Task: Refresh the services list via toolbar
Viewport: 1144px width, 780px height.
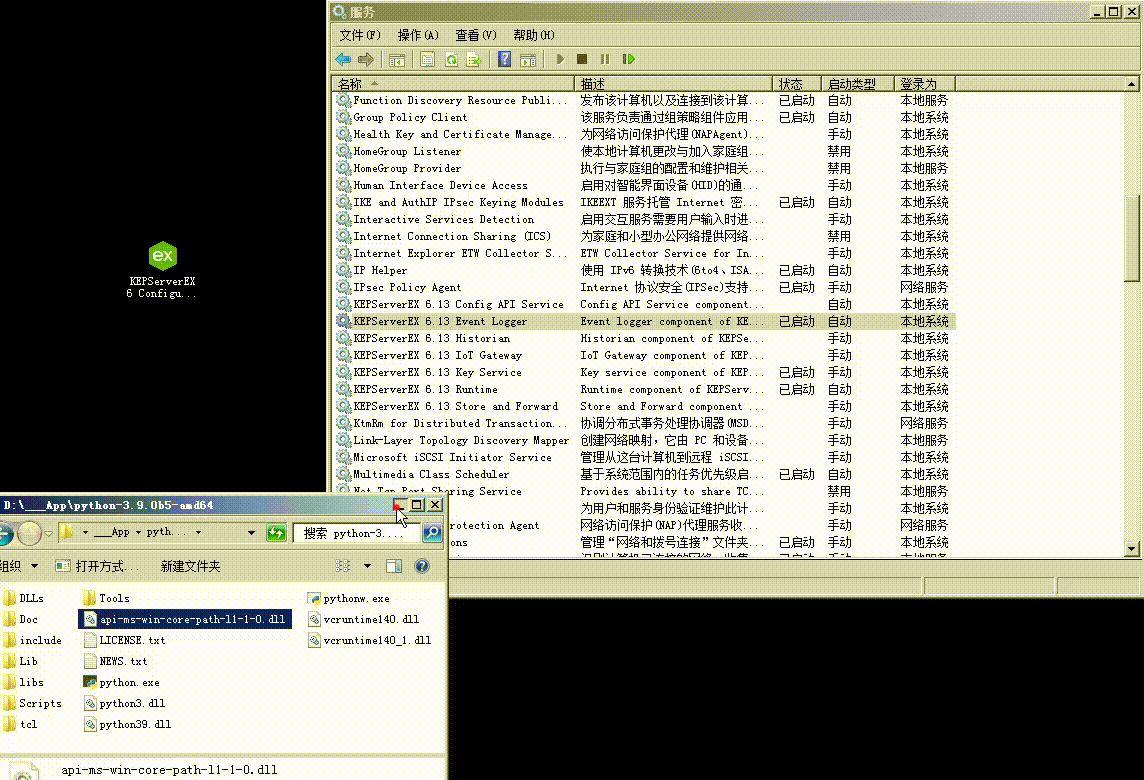Action: pos(451,59)
